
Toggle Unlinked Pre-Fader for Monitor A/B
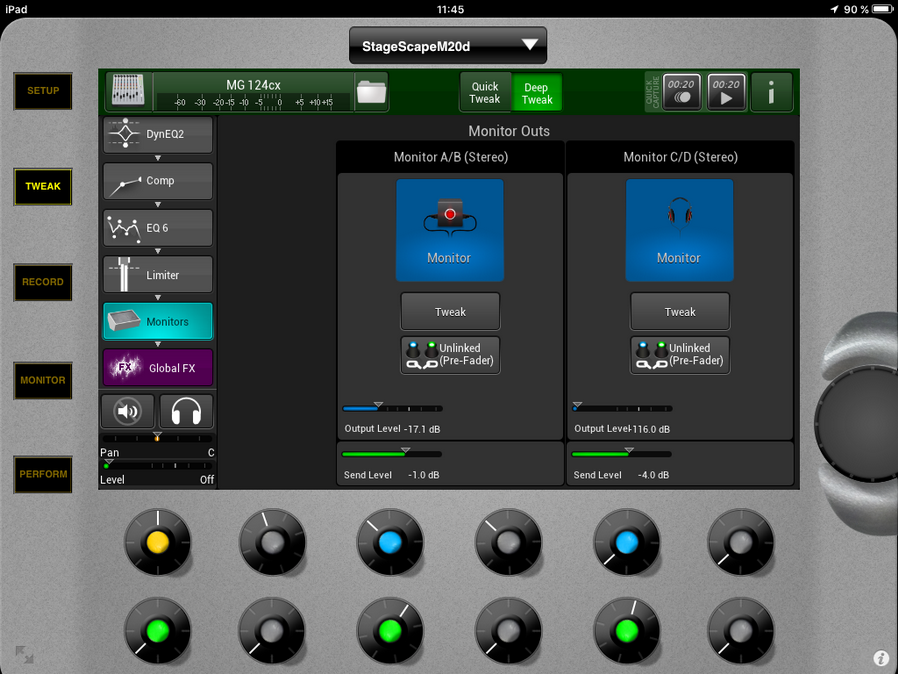click(449, 355)
